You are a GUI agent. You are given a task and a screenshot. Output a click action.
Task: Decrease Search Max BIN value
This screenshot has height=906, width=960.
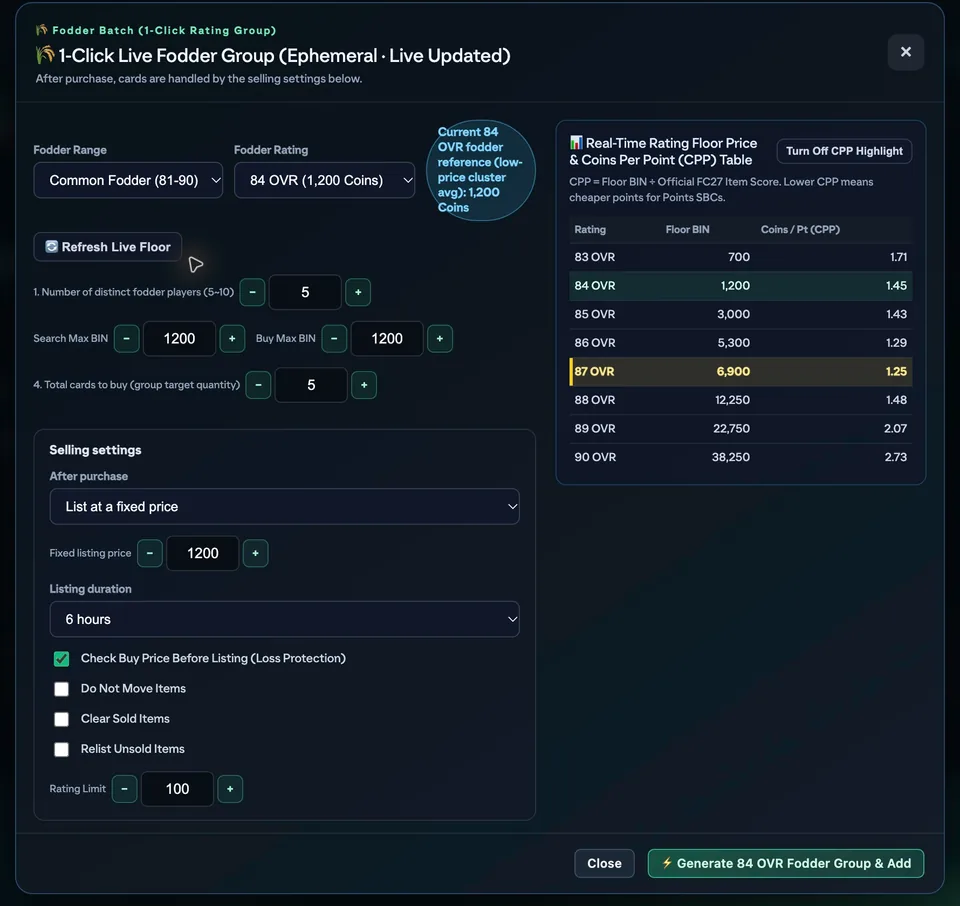[x=127, y=339]
